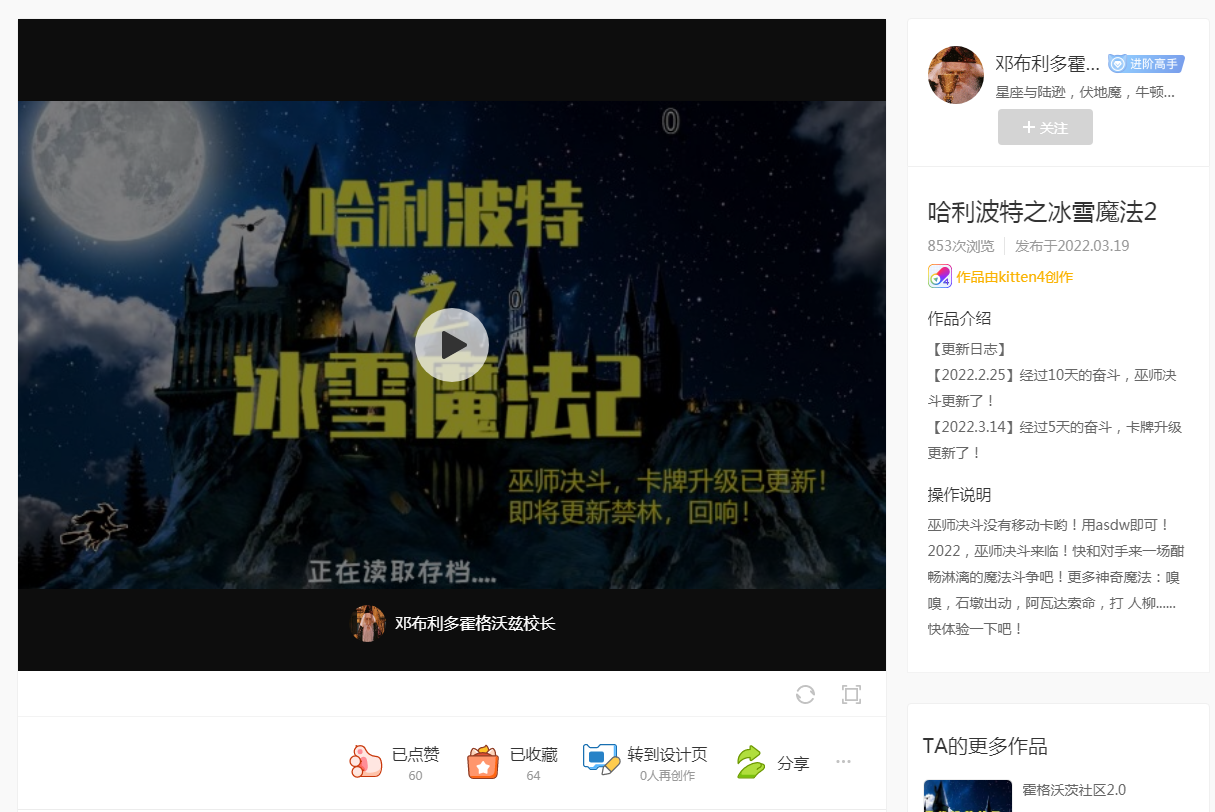This screenshot has height=812, width=1215.
Task: Follow the author with the 关注 button
Action: click(x=1045, y=127)
